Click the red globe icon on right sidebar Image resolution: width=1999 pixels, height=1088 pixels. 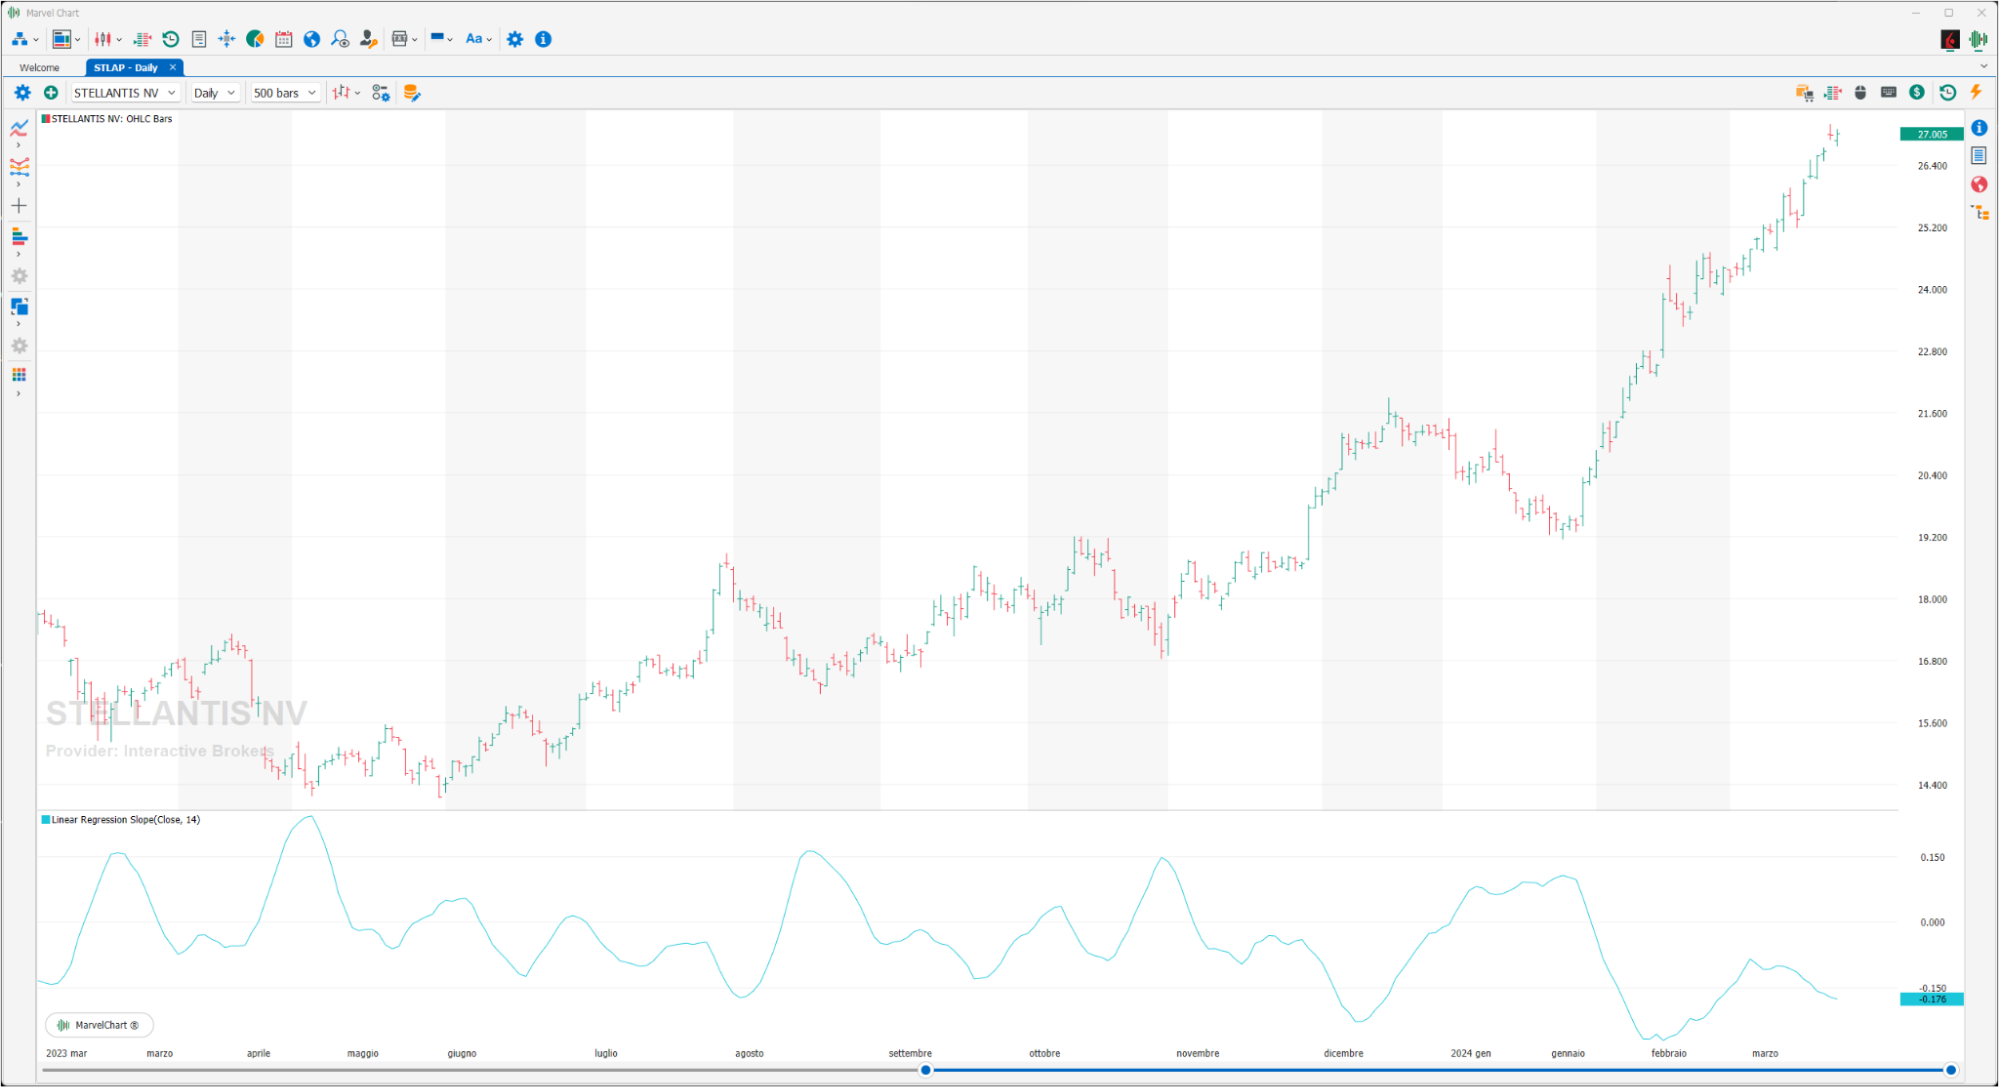pyautogui.click(x=1979, y=184)
